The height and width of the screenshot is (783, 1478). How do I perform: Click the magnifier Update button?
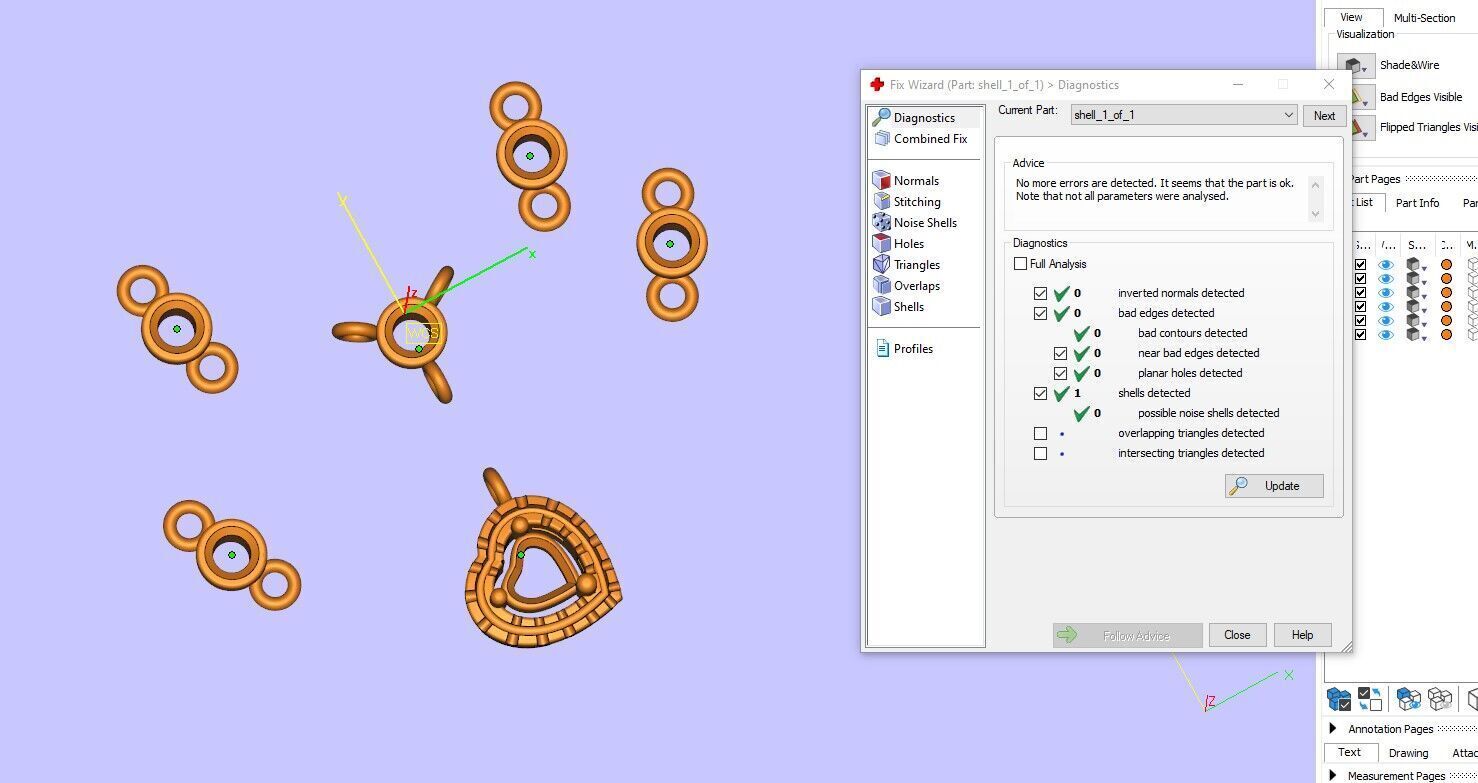pos(1274,486)
